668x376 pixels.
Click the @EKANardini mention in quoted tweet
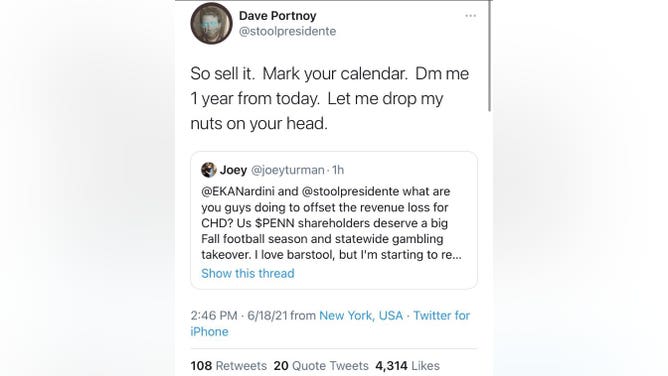[238, 192]
